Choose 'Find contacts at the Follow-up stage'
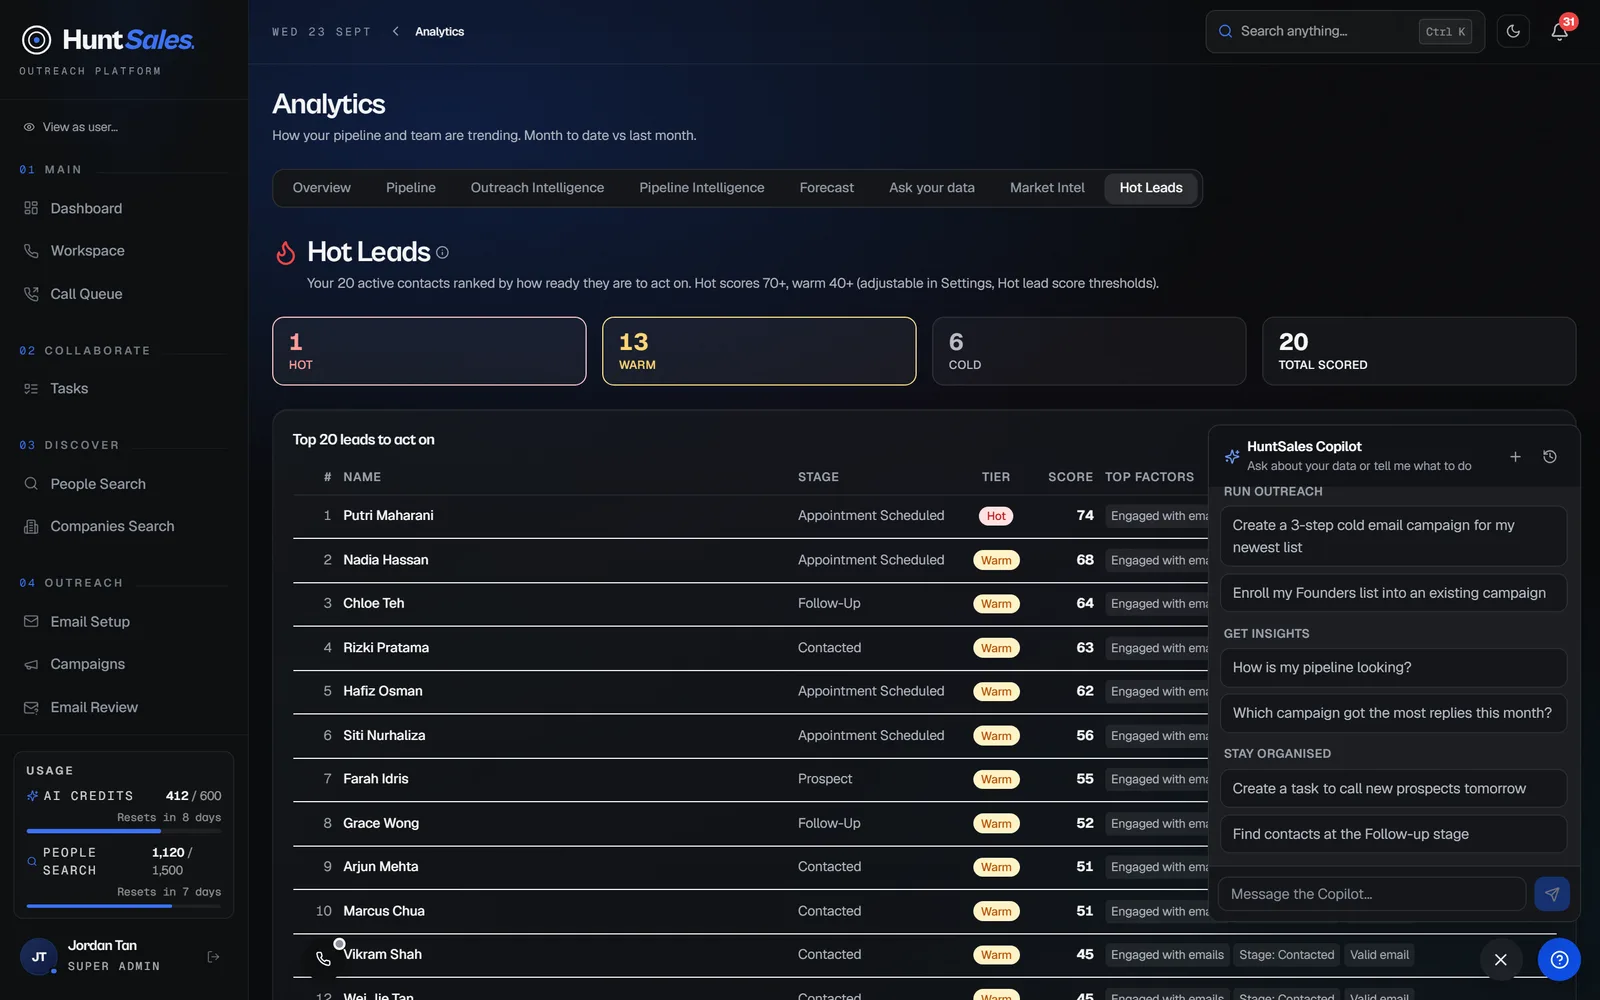 (1393, 834)
